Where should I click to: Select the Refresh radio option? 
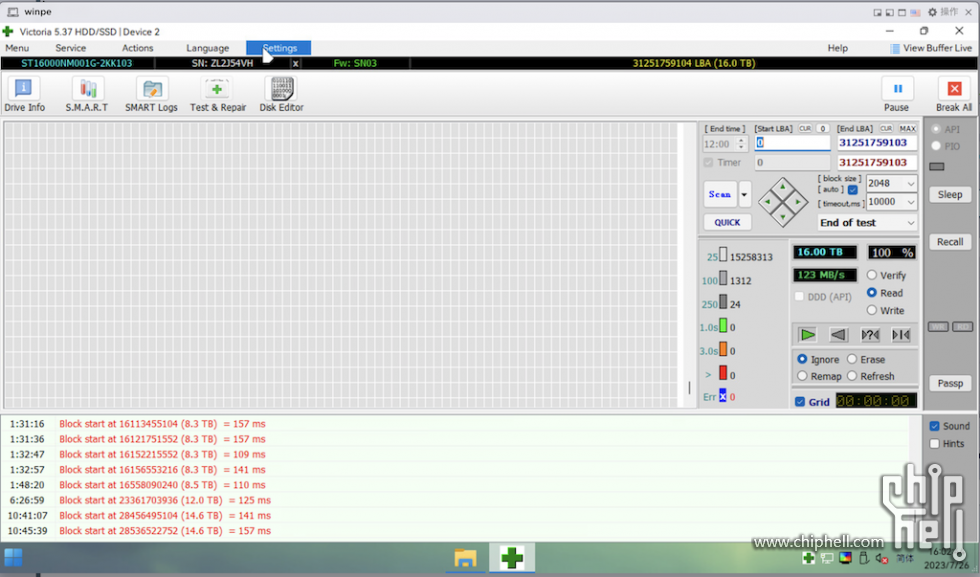coord(852,376)
